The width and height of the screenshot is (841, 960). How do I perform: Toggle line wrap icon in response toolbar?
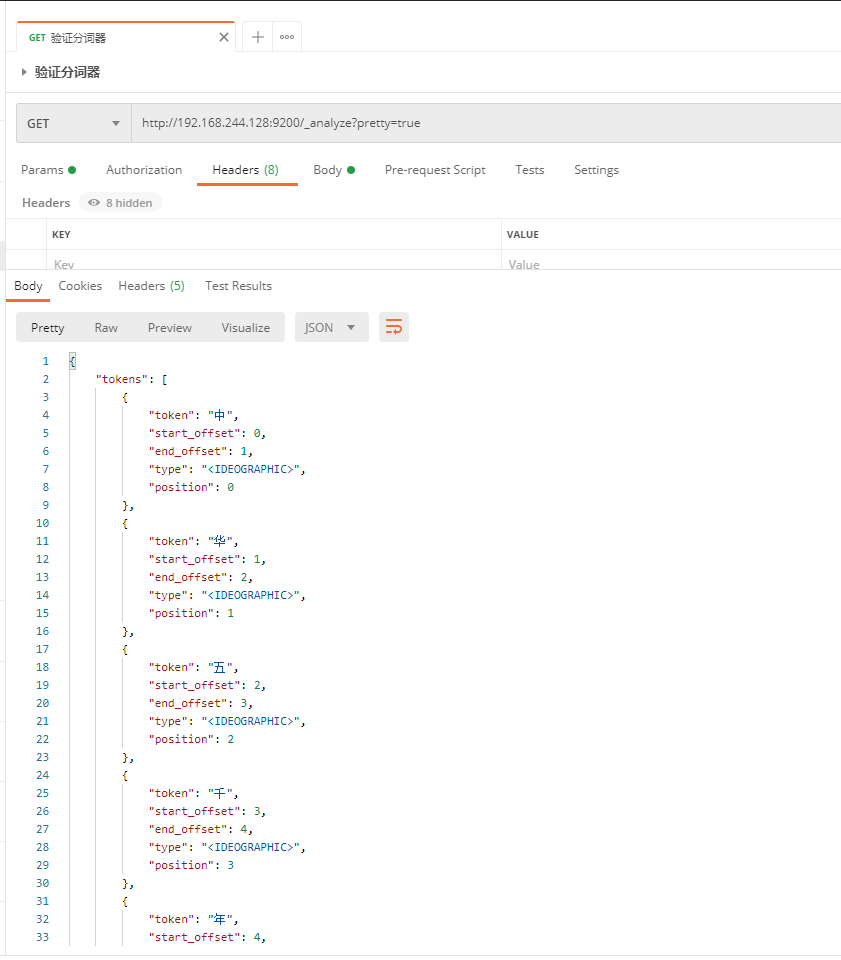(394, 327)
